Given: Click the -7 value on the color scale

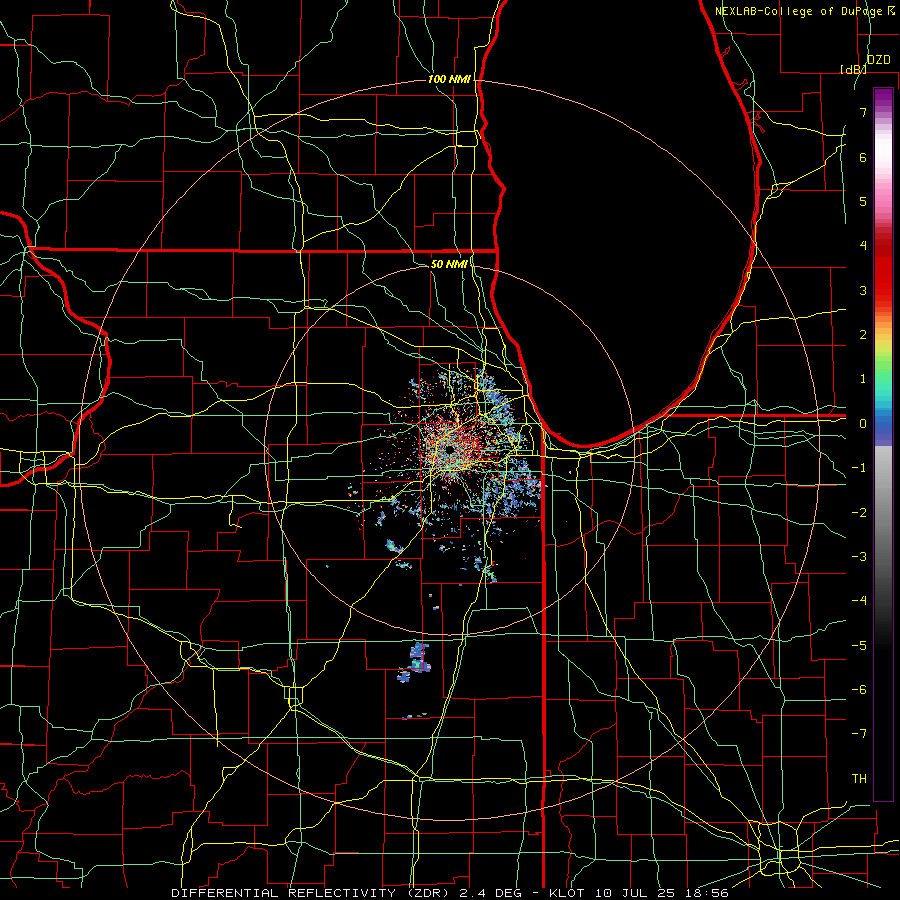Looking at the screenshot, I should tap(859, 734).
